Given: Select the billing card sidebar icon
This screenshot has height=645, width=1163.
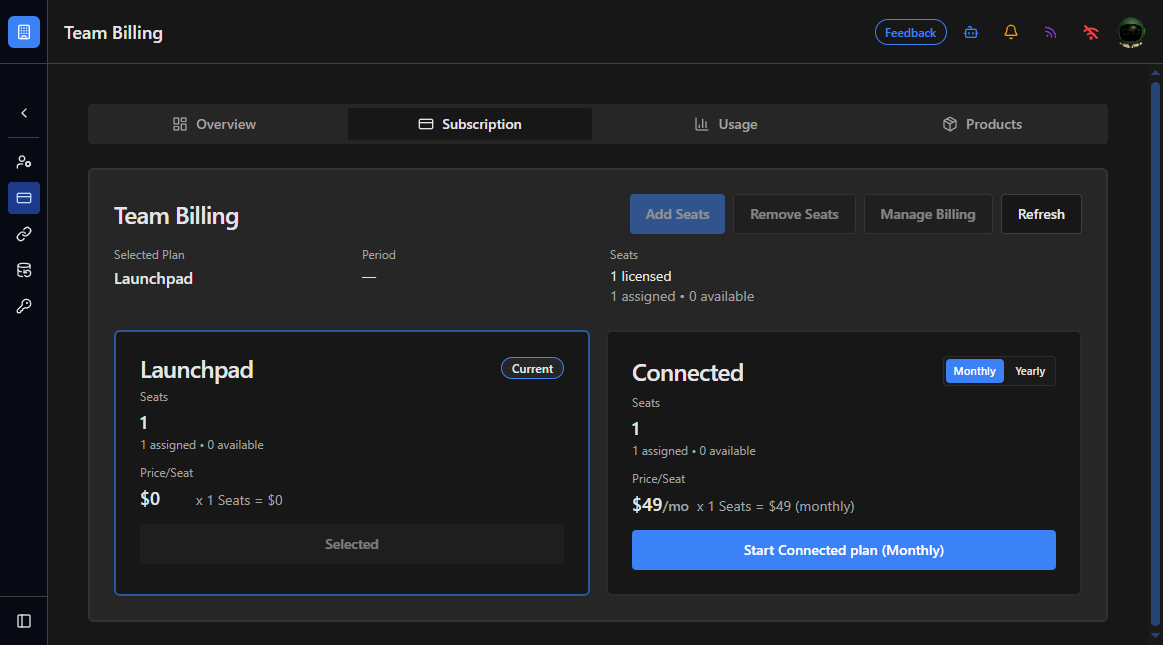Looking at the screenshot, I should click(x=24, y=198).
